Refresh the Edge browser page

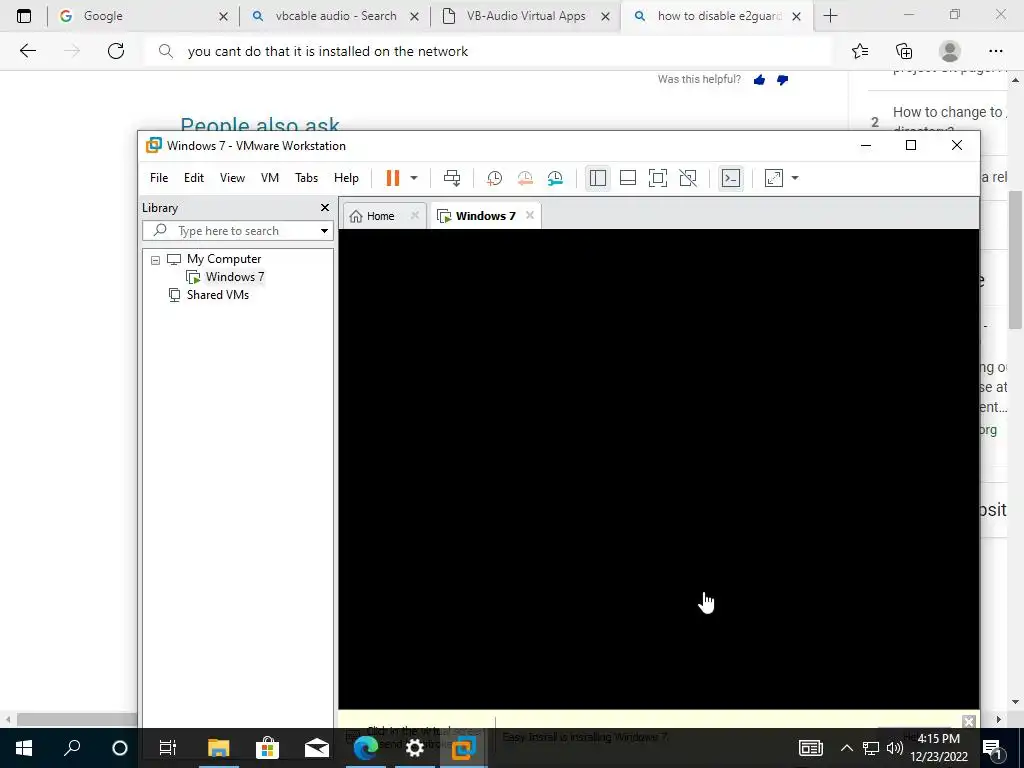pos(116,51)
